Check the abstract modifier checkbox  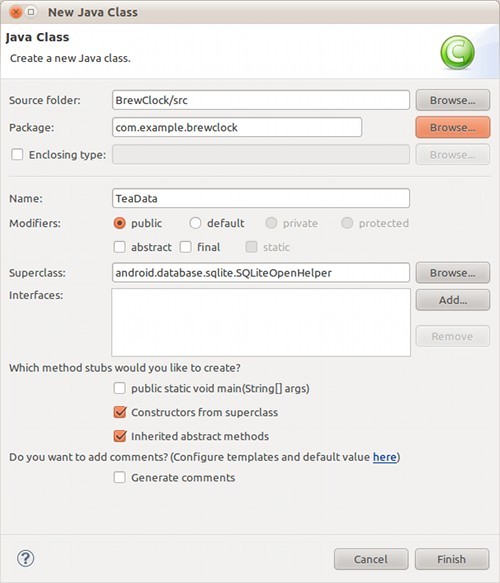point(119,247)
